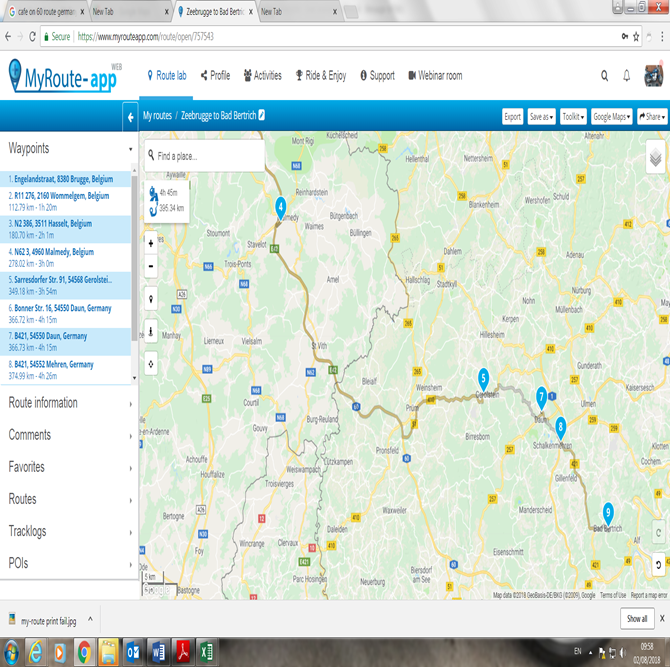Collapse the sidebar with the left arrow
The height and width of the screenshot is (667, 670).
click(x=130, y=117)
